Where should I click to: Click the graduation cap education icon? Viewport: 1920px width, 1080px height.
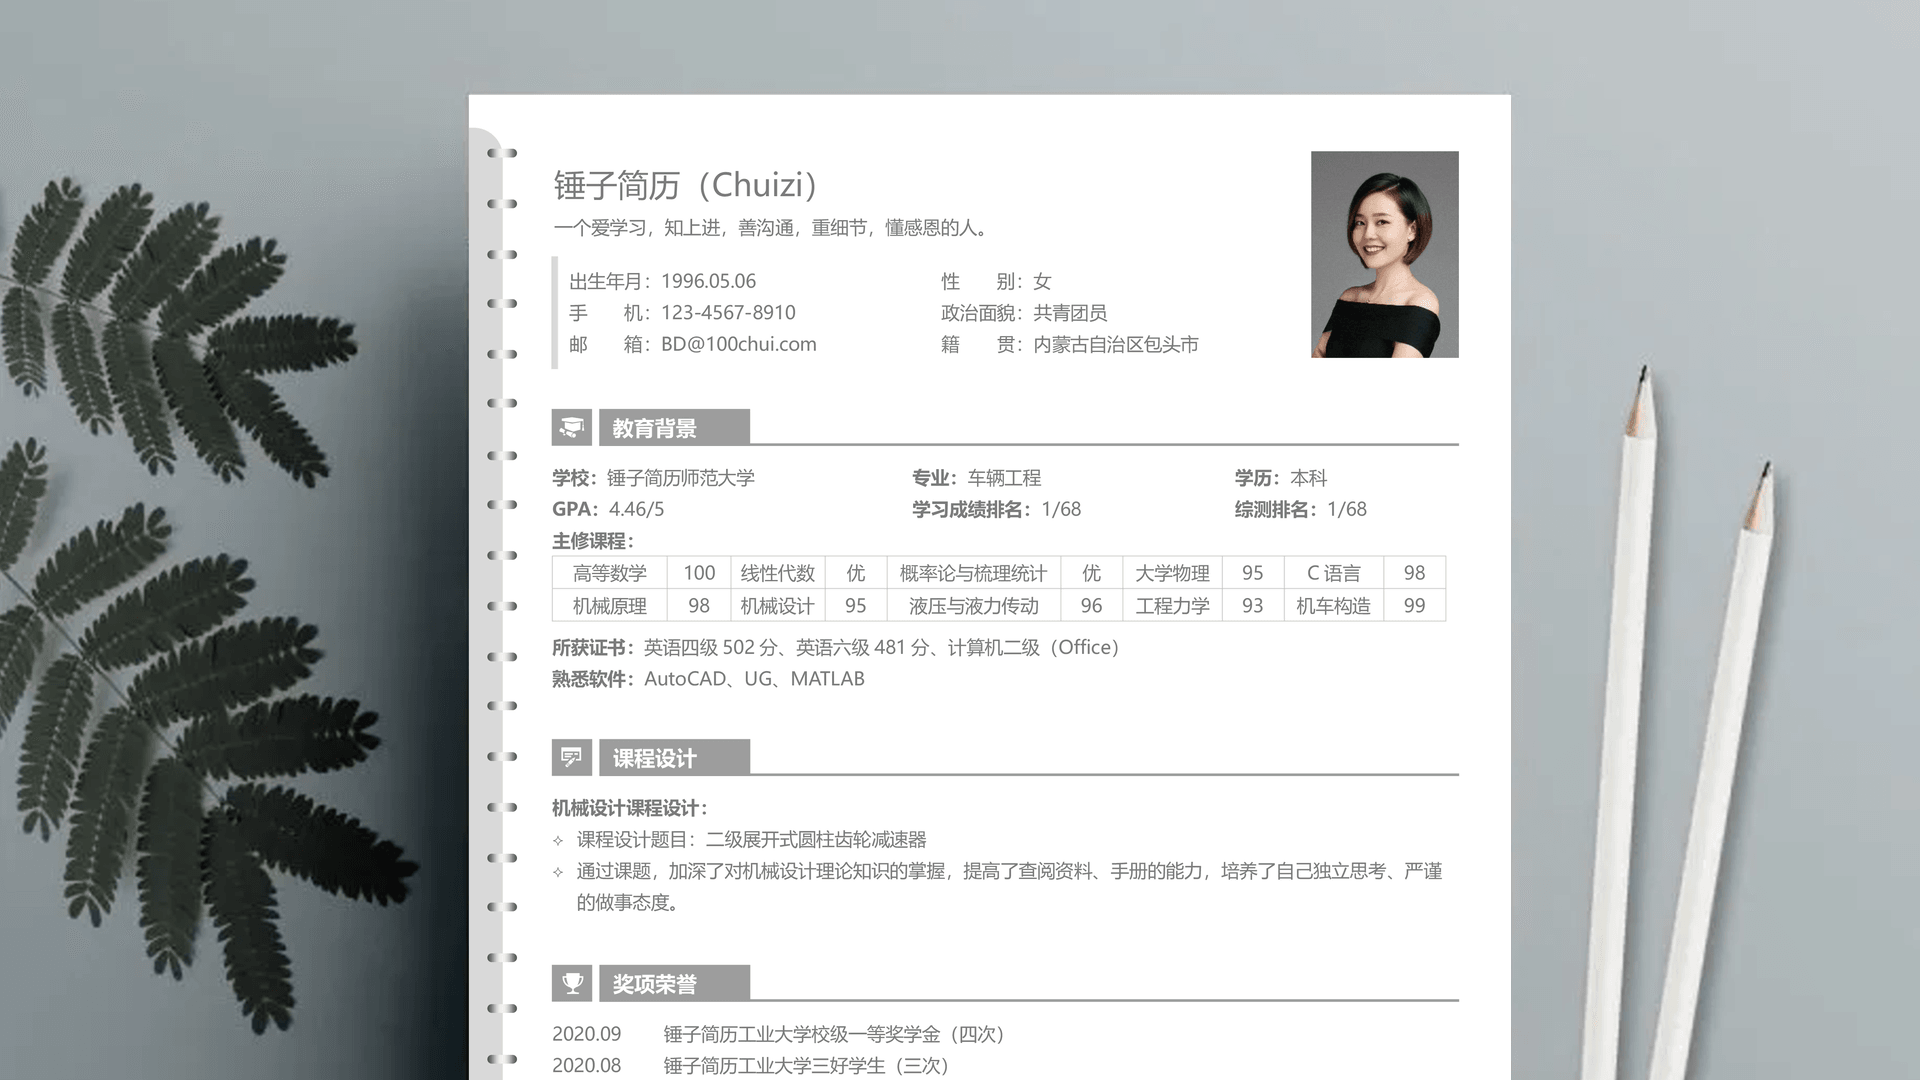click(571, 428)
